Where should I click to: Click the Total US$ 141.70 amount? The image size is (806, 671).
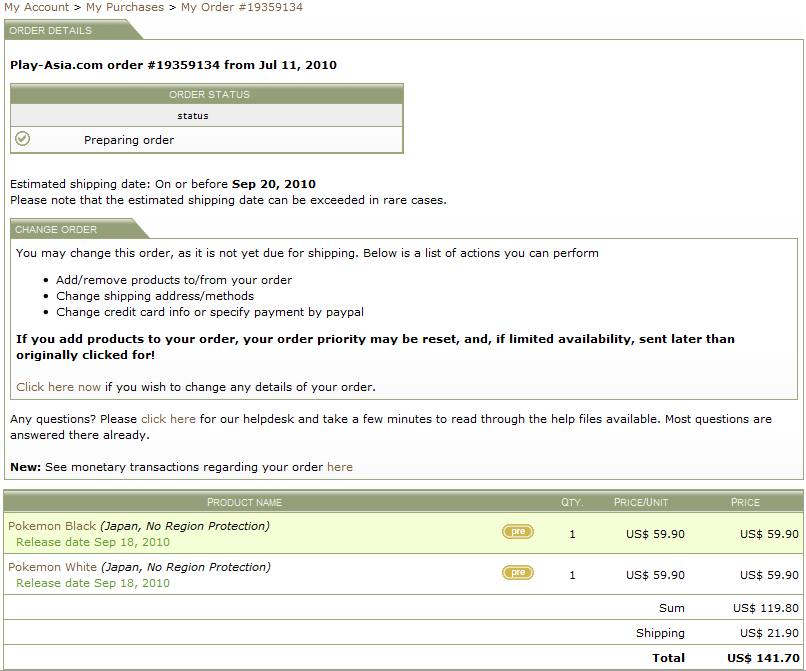[763, 658]
